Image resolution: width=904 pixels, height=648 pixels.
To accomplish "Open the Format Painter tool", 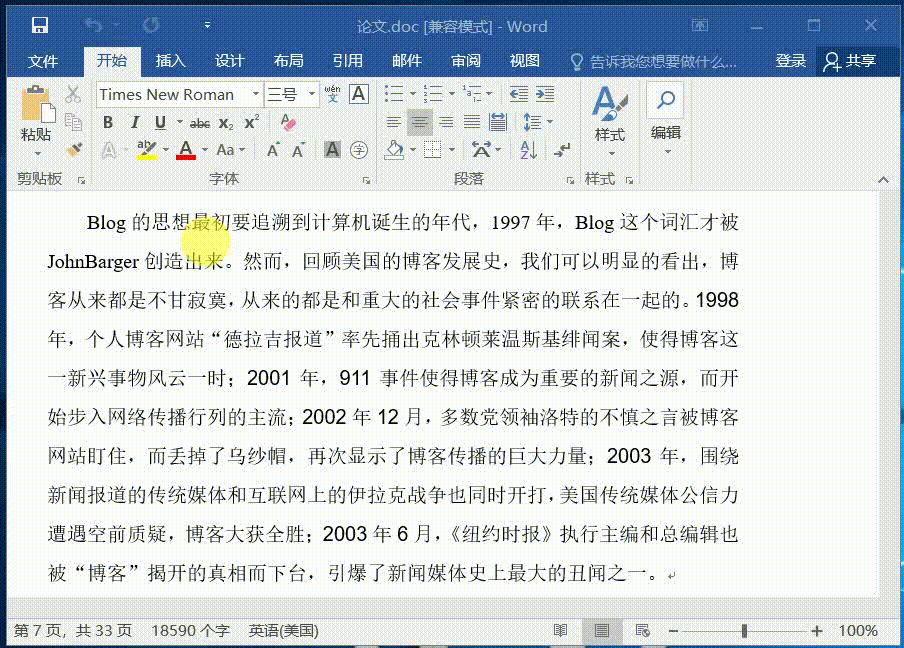I will pyautogui.click(x=75, y=148).
